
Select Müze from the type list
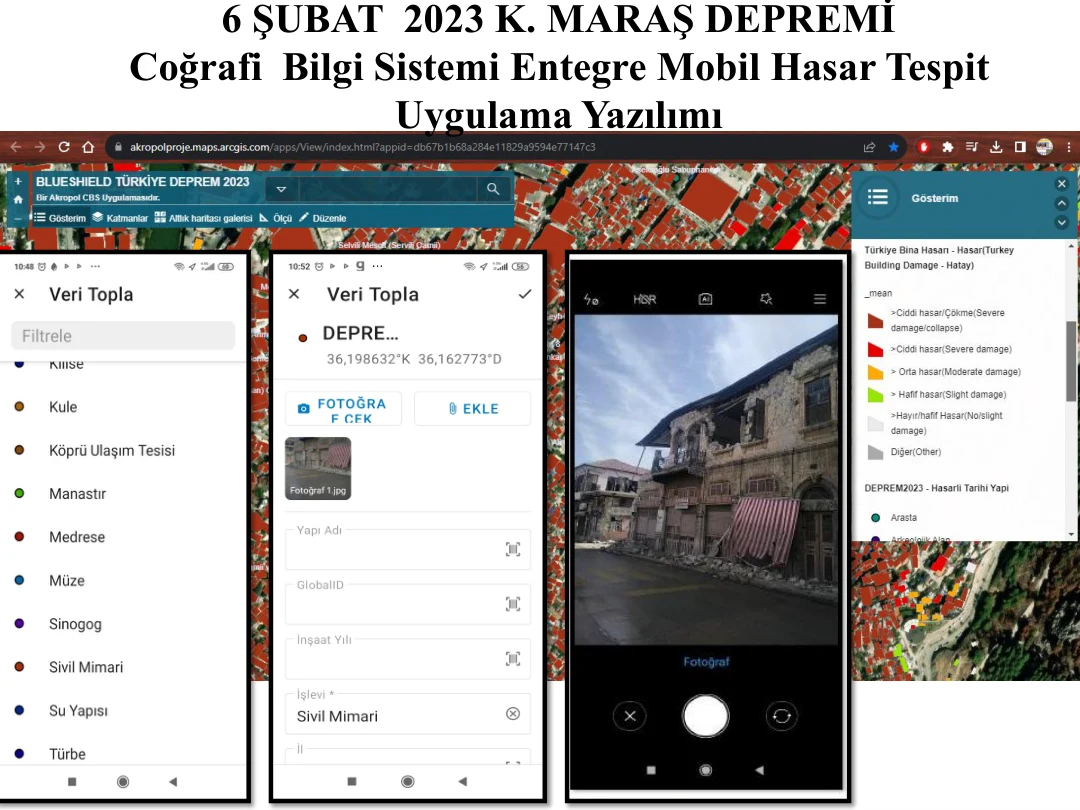pos(66,581)
